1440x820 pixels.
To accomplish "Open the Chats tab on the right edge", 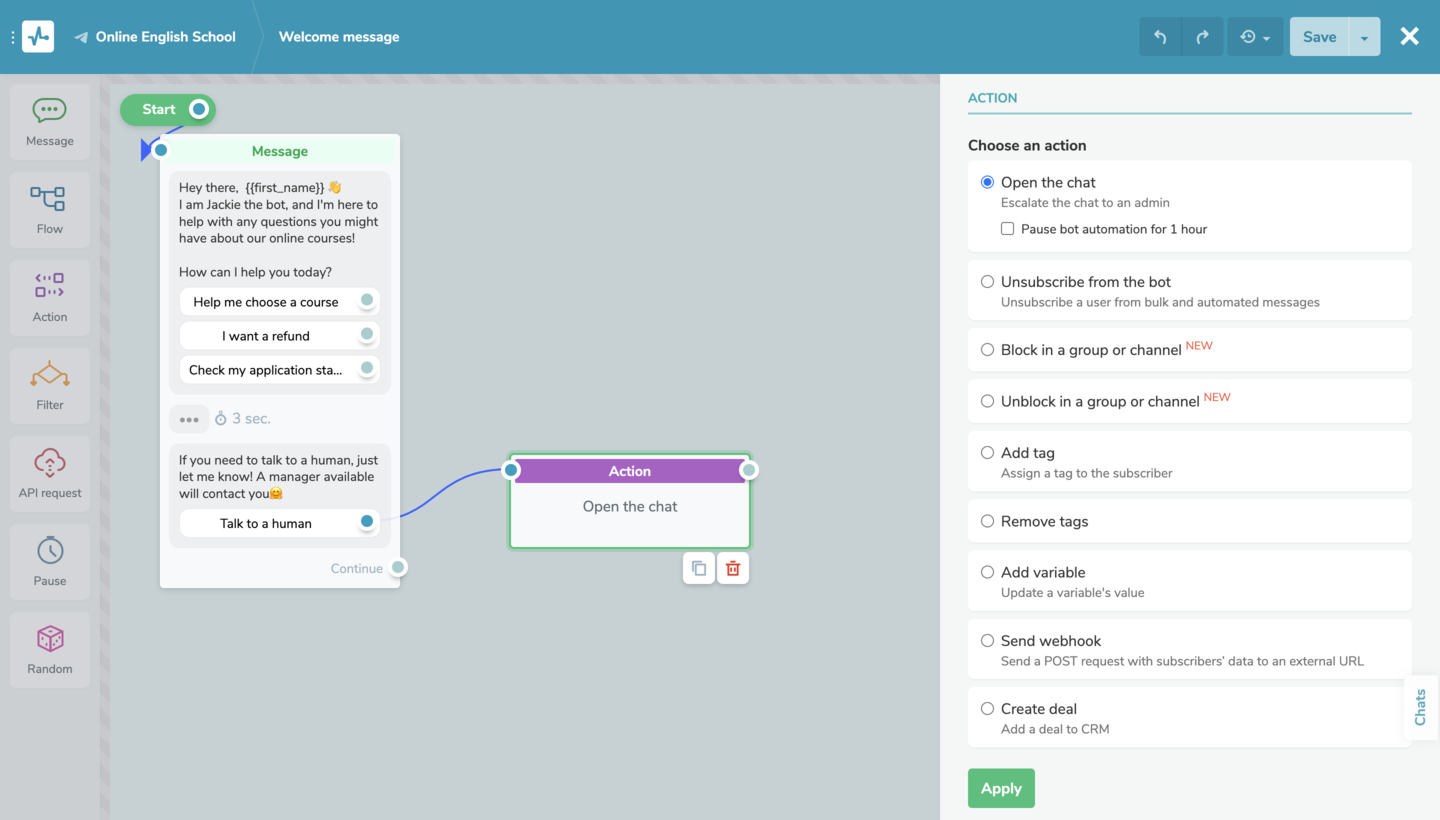I will click(1420, 707).
